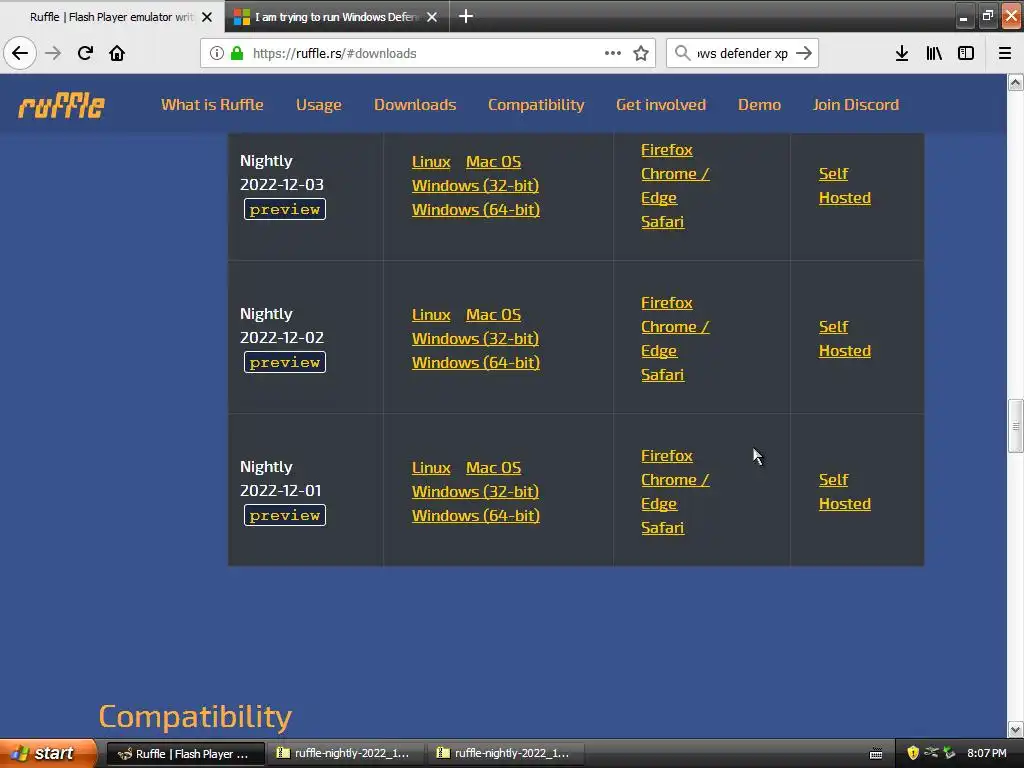This screenshot has width=1024, height=768.
Task: Download Linux build for 2022-12-02
Action: coord(431,314)
